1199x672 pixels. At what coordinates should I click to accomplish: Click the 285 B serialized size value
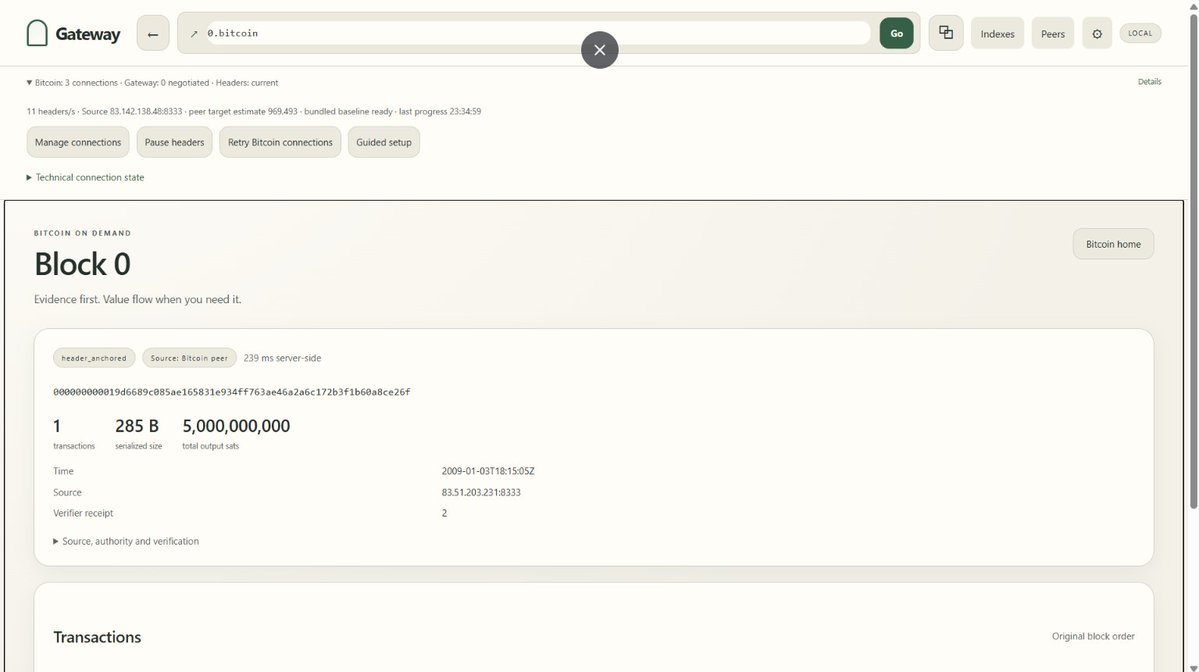pyautogui.click(x=137, y=426)
